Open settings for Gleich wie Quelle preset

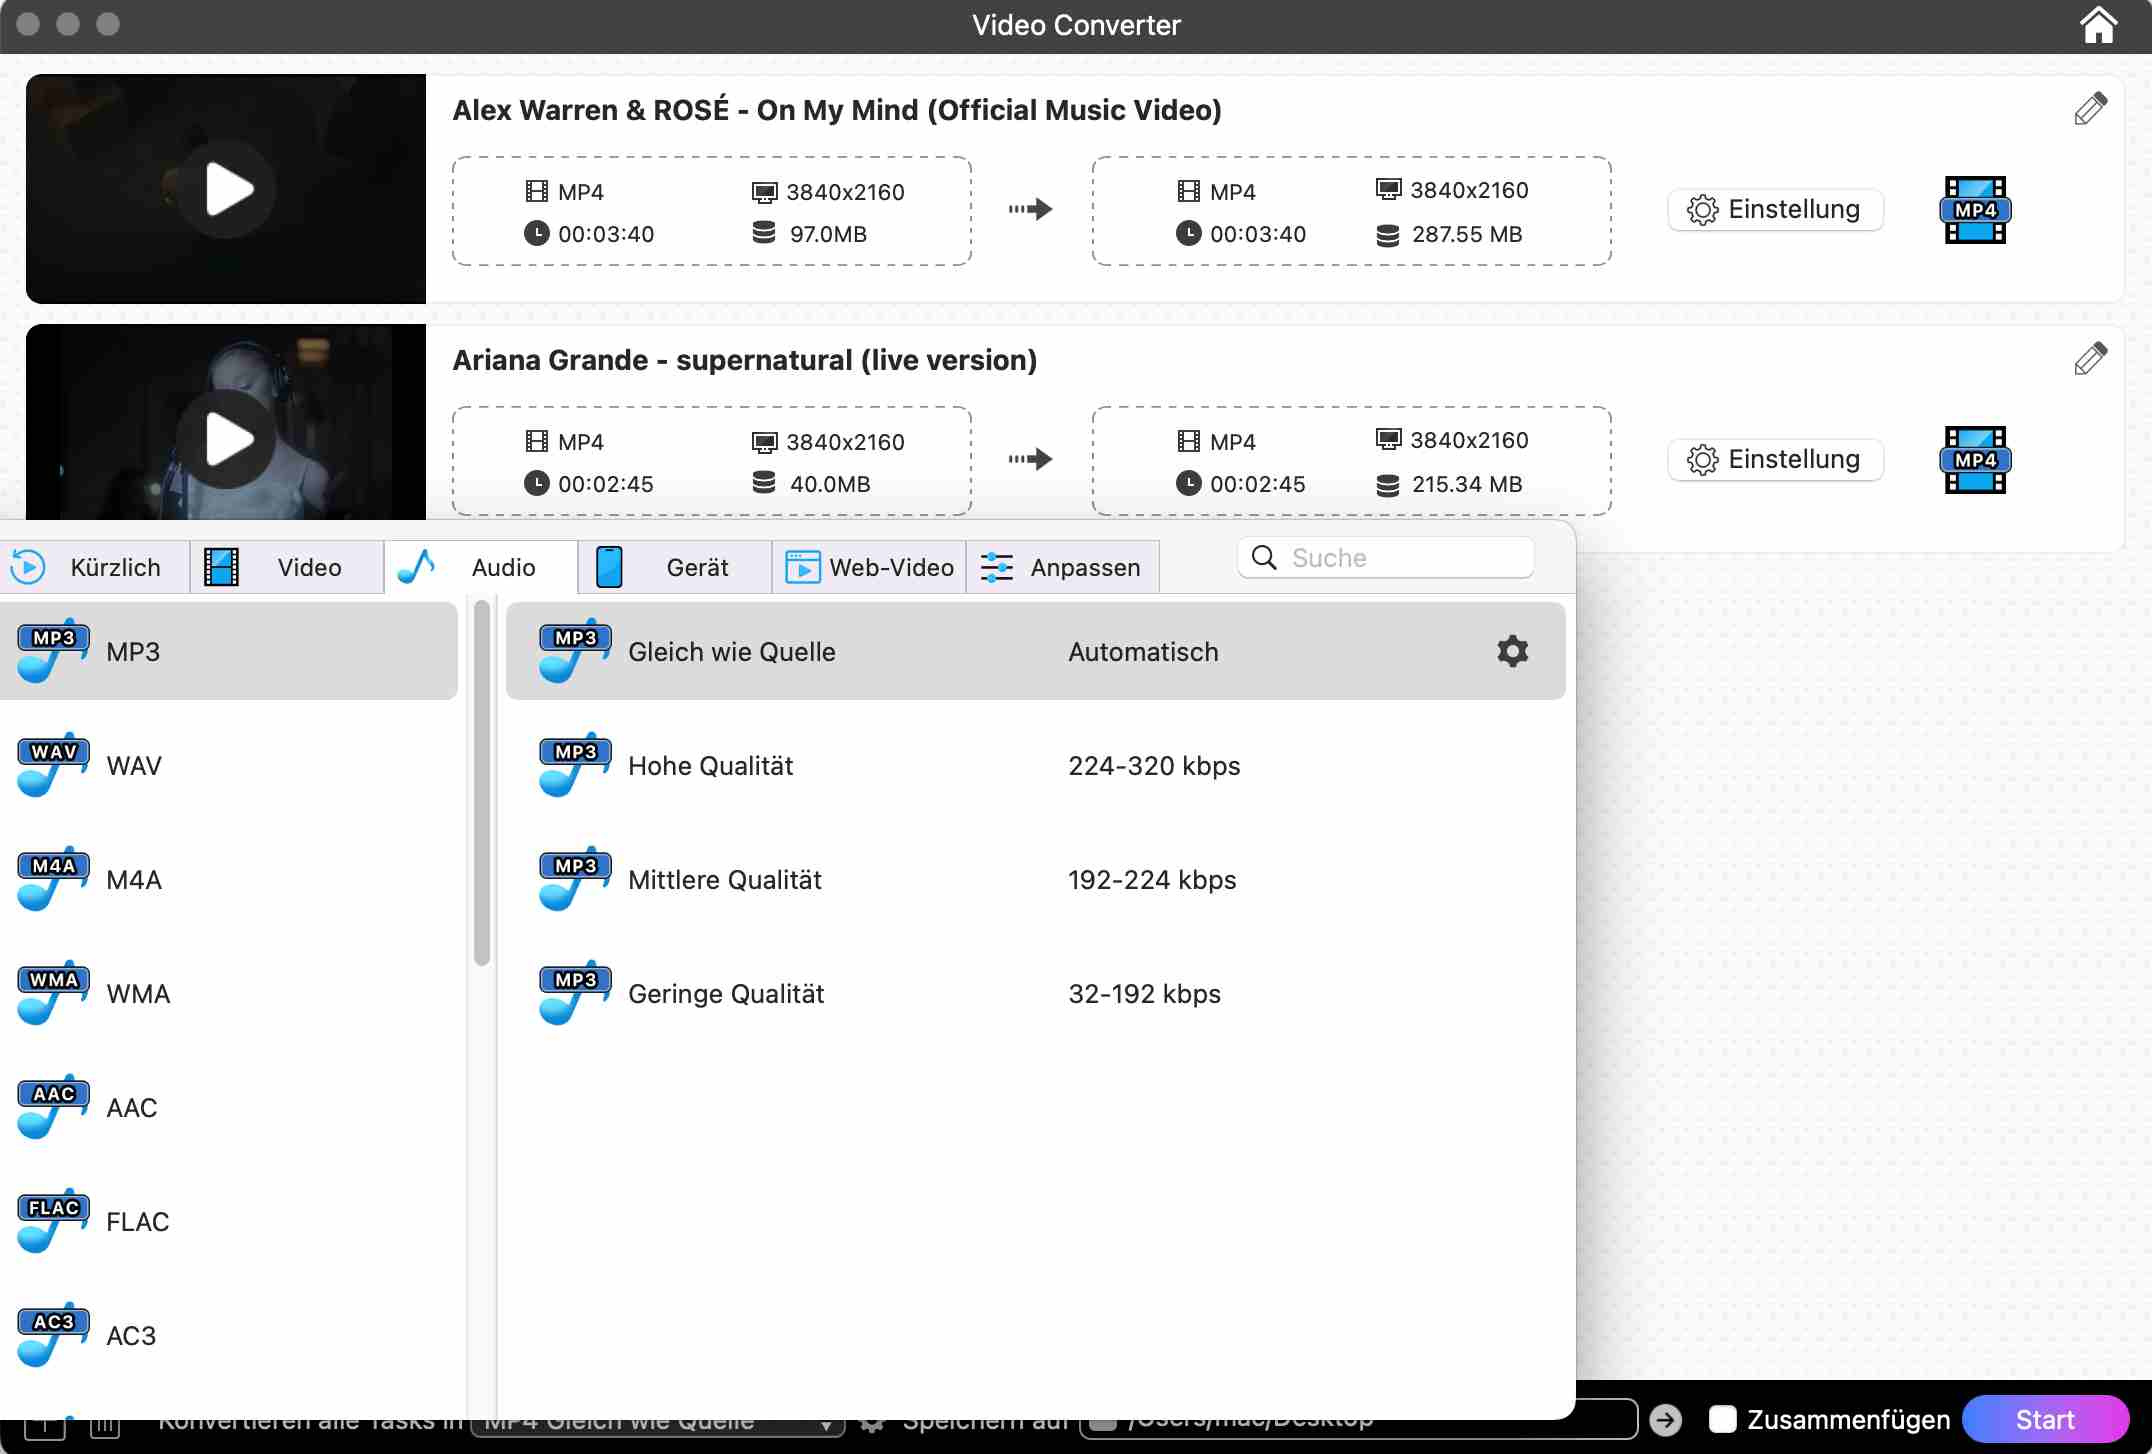pos(1513,651)
